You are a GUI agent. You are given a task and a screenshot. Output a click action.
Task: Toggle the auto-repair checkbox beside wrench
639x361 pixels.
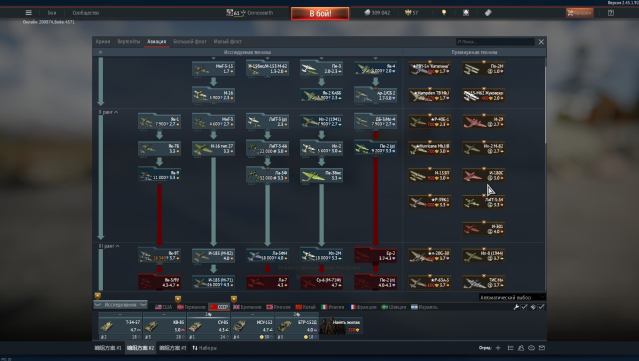(x=524, y=307)
